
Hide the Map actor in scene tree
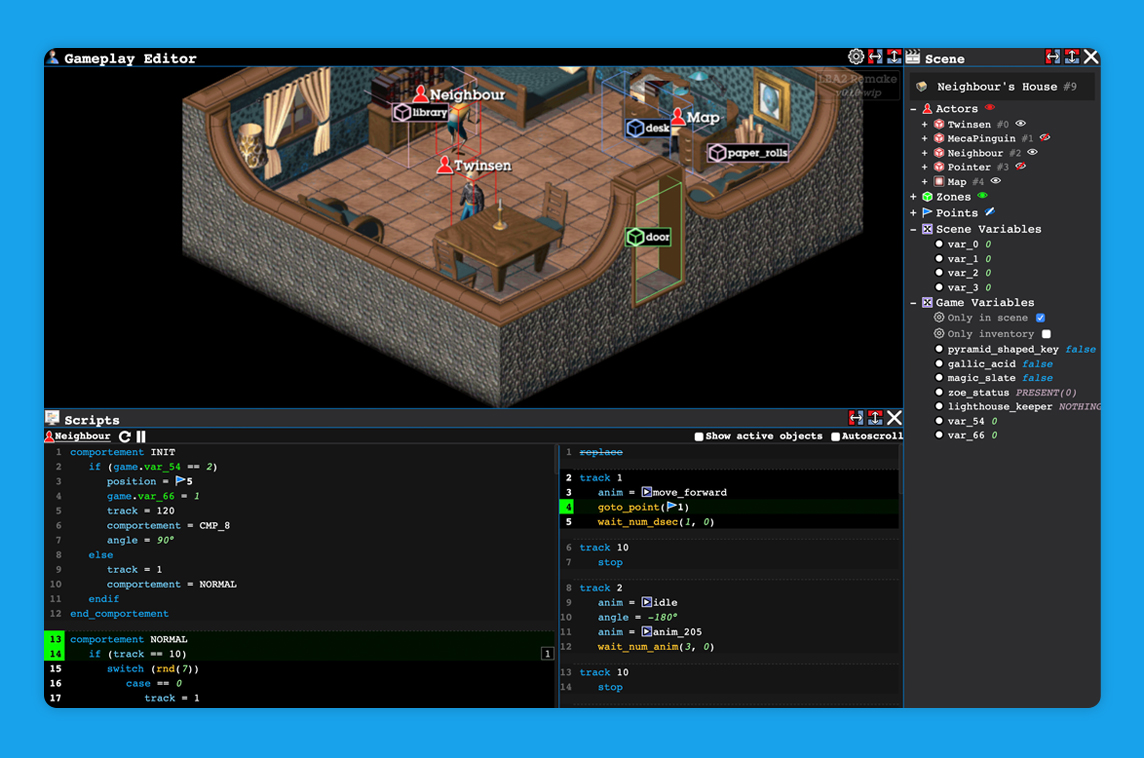[x=996, y=181]
